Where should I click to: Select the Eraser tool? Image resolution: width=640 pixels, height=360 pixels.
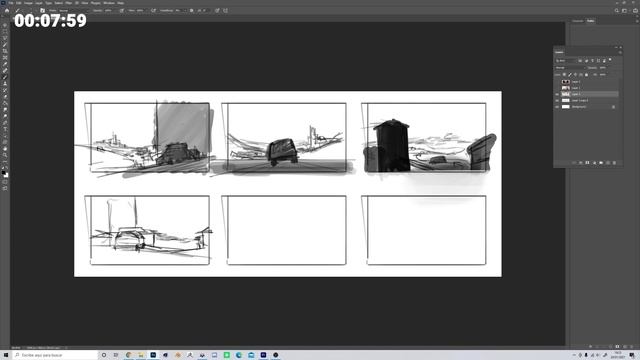pyautogui.click(x=5, y=97)
